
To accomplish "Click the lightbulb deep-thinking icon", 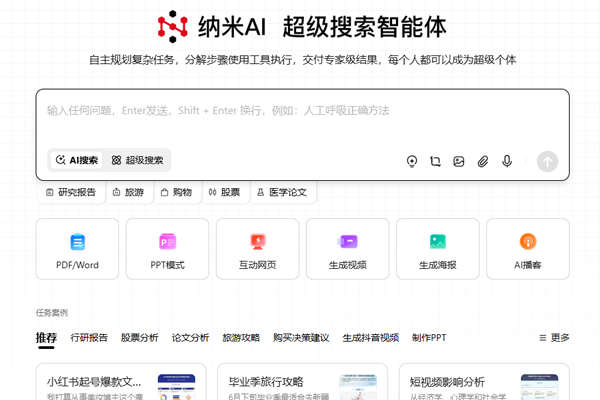I will 412,161.
